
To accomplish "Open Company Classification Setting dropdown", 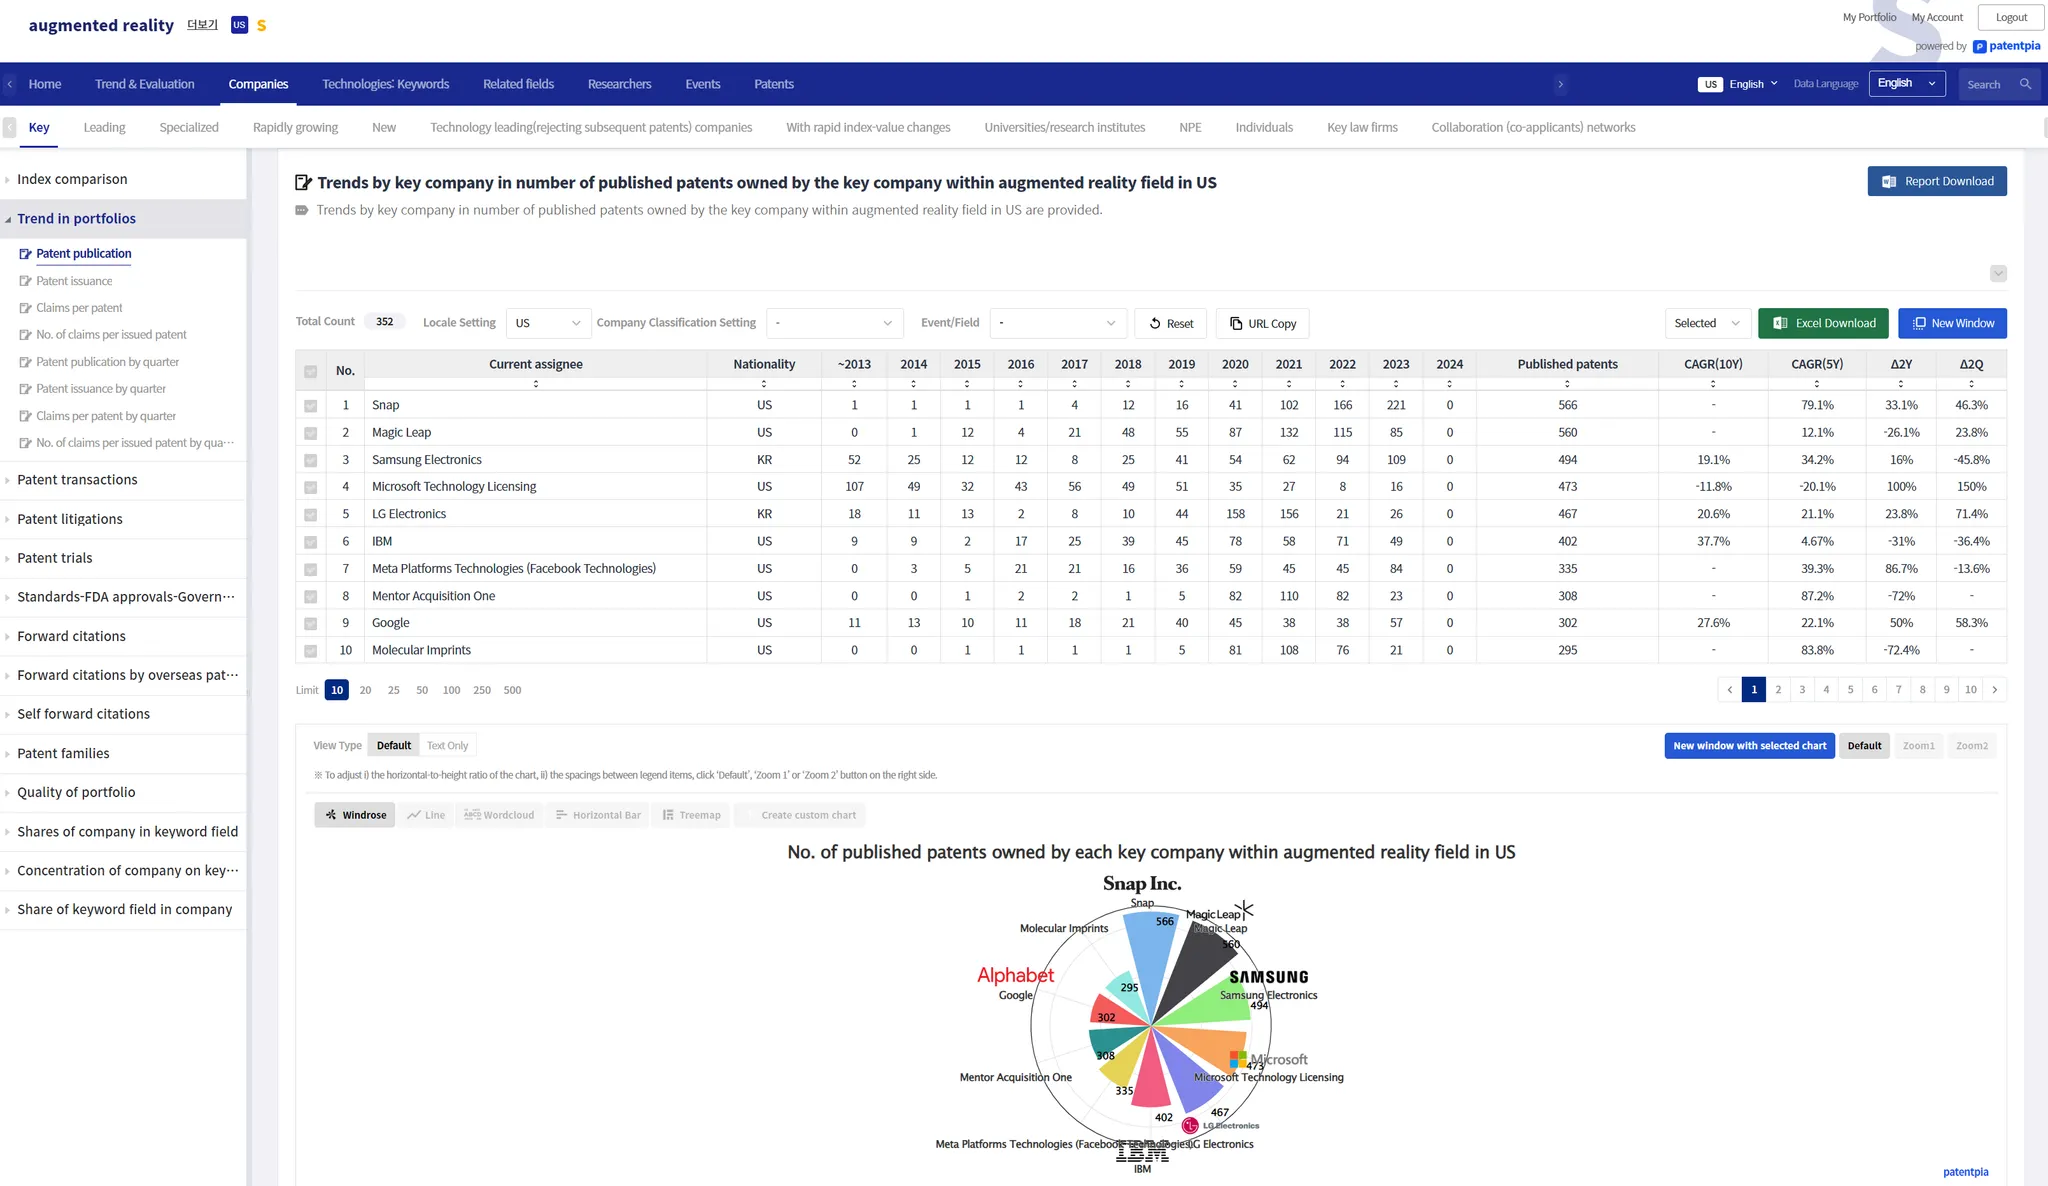I will pos(834,323).
